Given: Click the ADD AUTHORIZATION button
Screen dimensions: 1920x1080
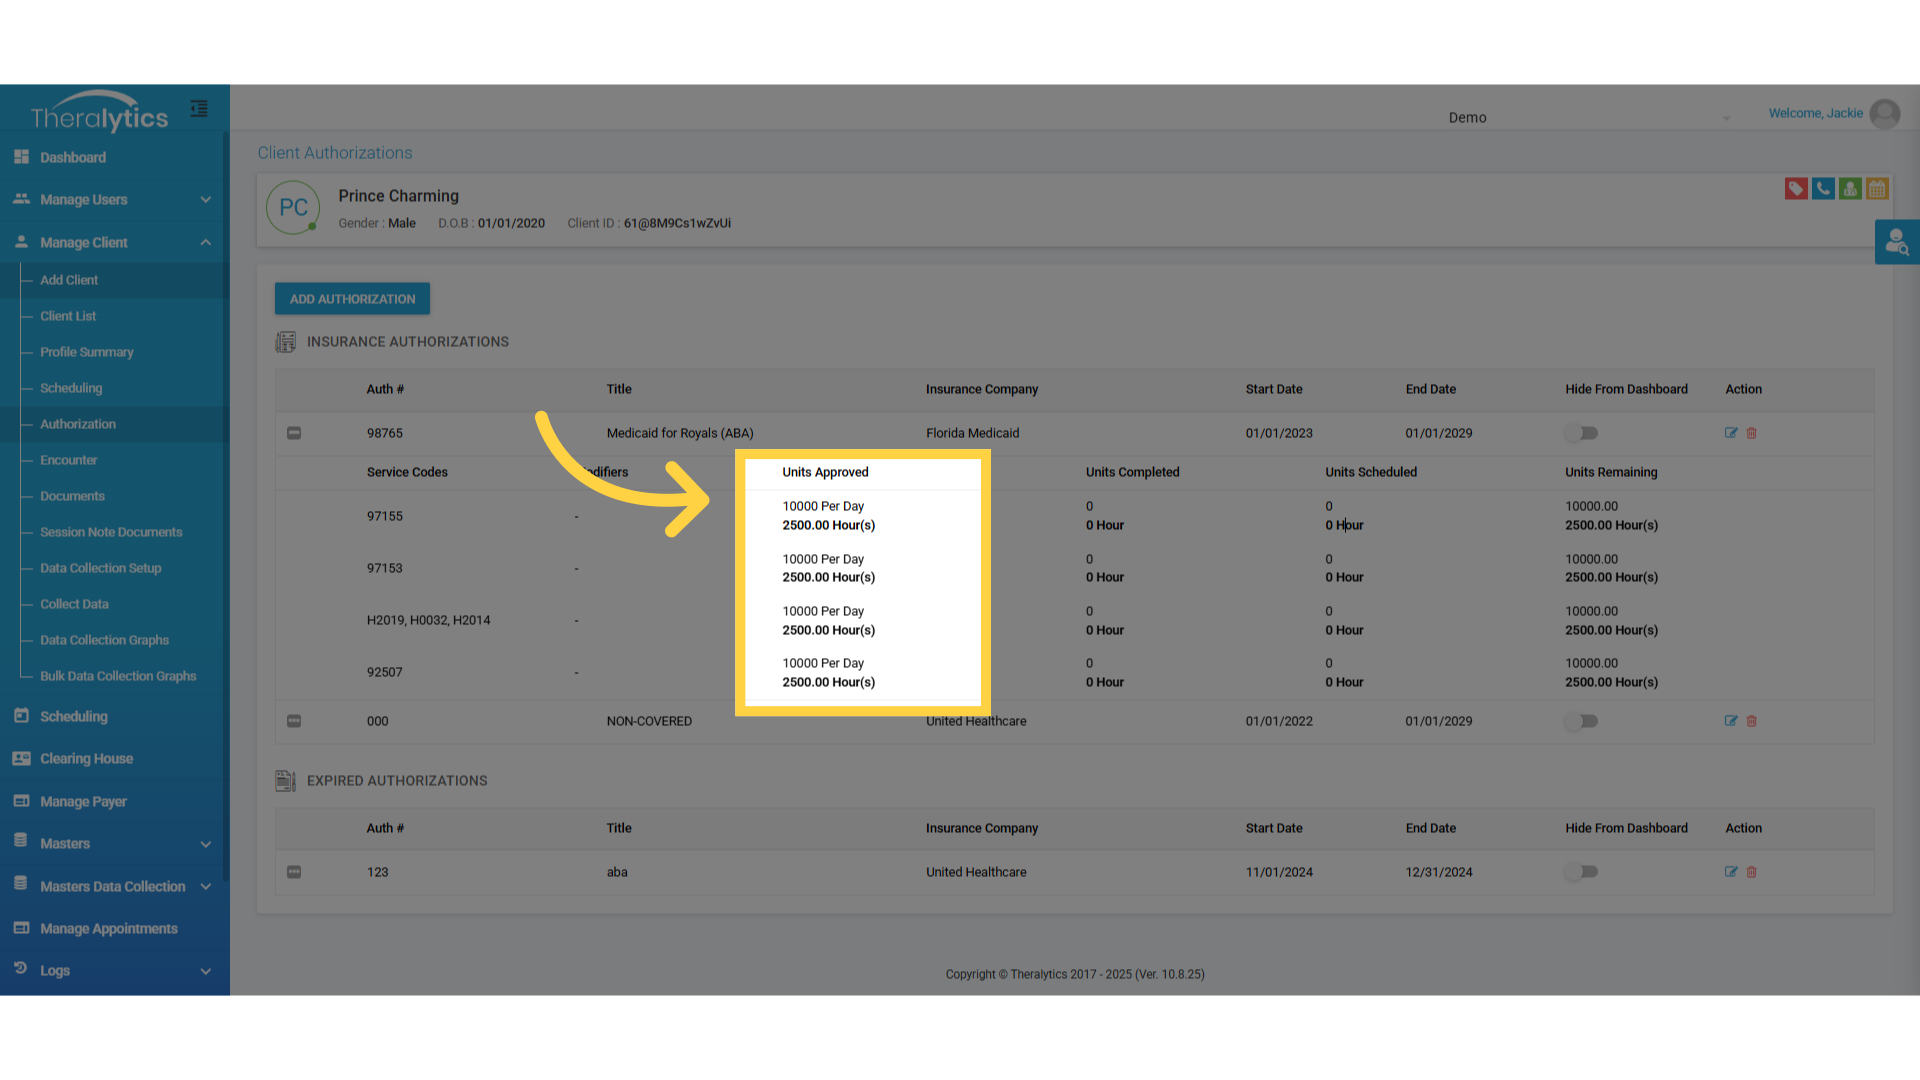Looking at the screenshot, I should 352,299.
